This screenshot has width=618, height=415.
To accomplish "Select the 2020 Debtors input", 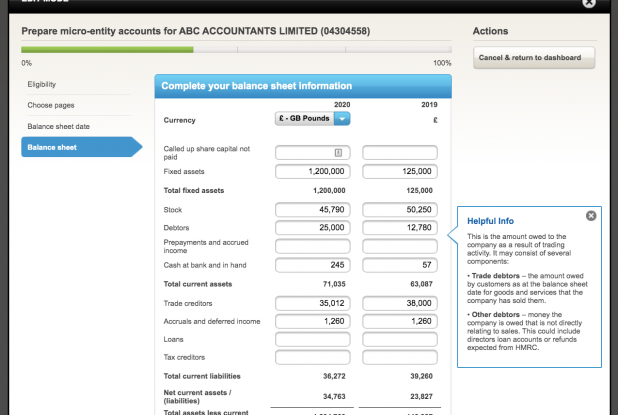I will [312, 227].
